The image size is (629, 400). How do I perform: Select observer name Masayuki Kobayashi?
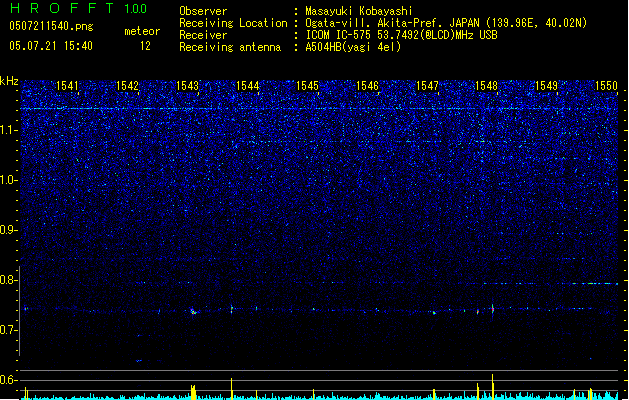[359, 11]
